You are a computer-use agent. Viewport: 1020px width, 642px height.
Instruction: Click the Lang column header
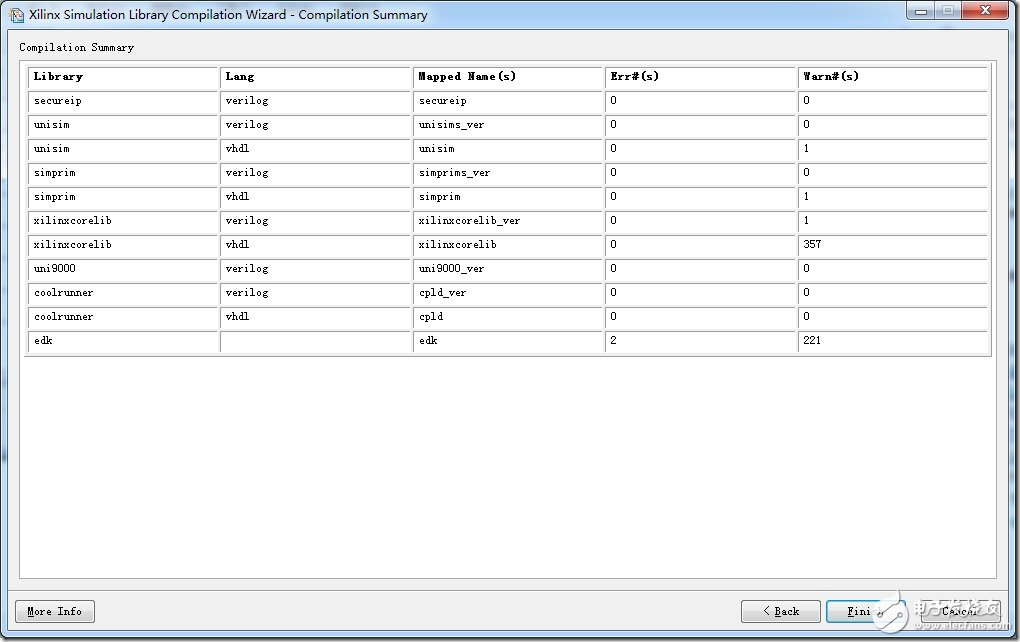pos(315,77)
